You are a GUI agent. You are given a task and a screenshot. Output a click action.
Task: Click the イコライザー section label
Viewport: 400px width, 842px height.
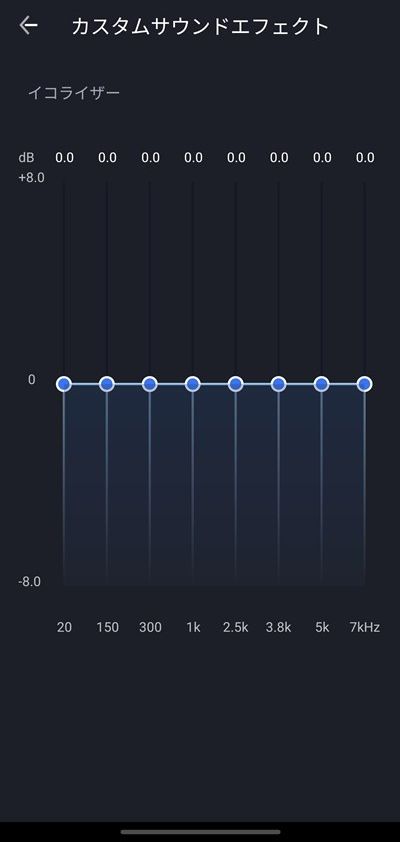pyautogui.click(x=74, y=93)
